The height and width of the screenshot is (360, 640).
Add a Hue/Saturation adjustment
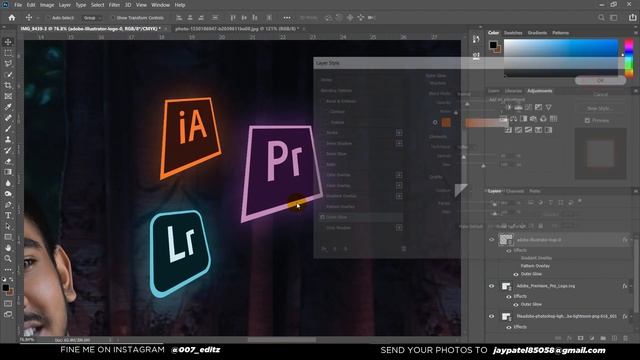503,119
